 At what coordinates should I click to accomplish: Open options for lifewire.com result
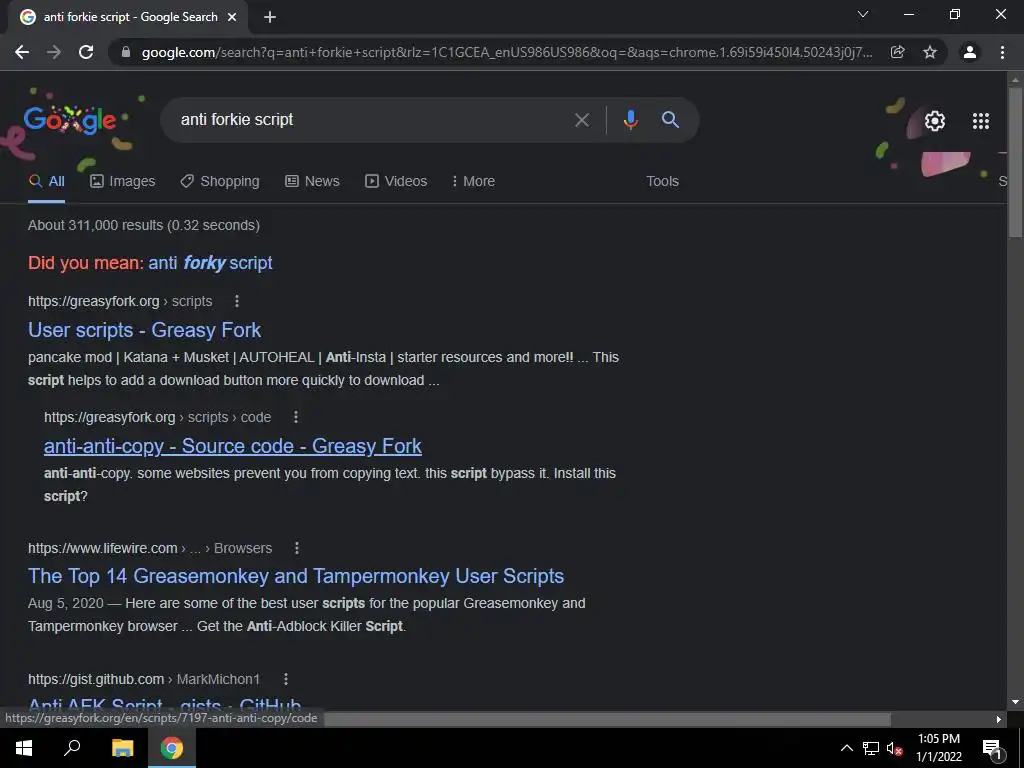296,548
